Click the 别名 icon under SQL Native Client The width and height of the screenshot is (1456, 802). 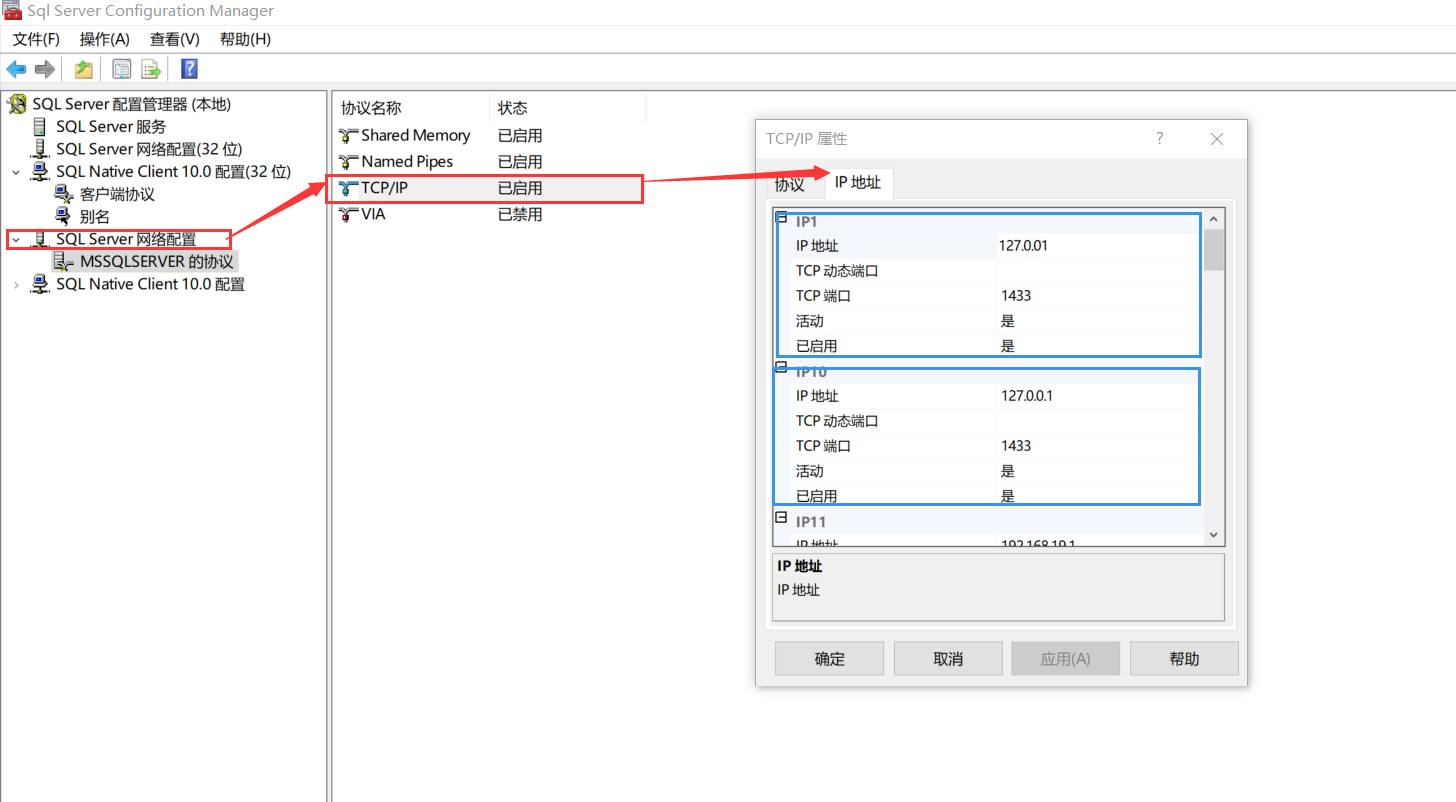click(62, 216)
